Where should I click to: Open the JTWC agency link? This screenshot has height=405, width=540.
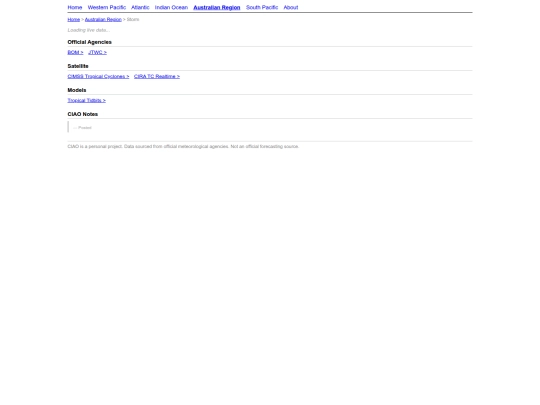(97, 52)
